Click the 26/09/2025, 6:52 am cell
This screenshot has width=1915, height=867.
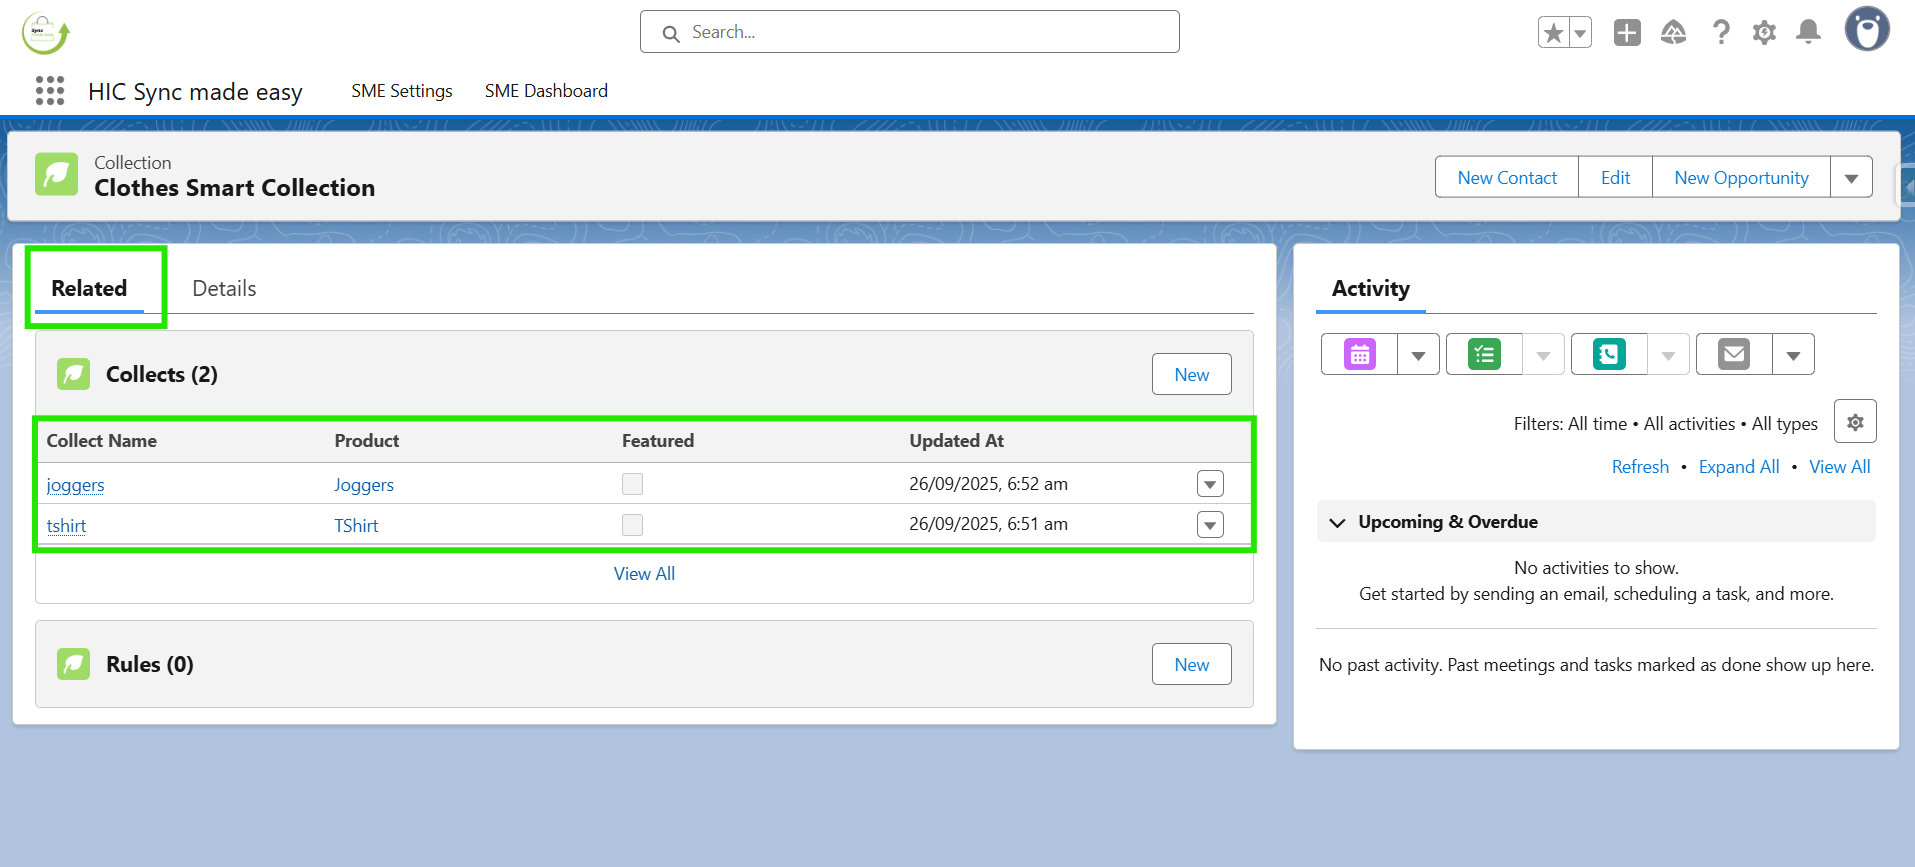click(988, 484)
